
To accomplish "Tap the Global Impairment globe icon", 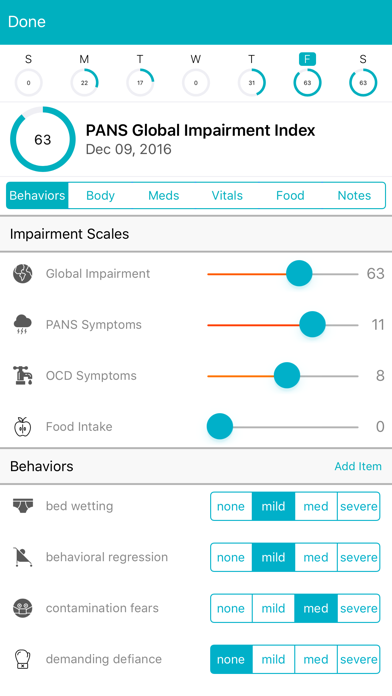I will [22, 273].
